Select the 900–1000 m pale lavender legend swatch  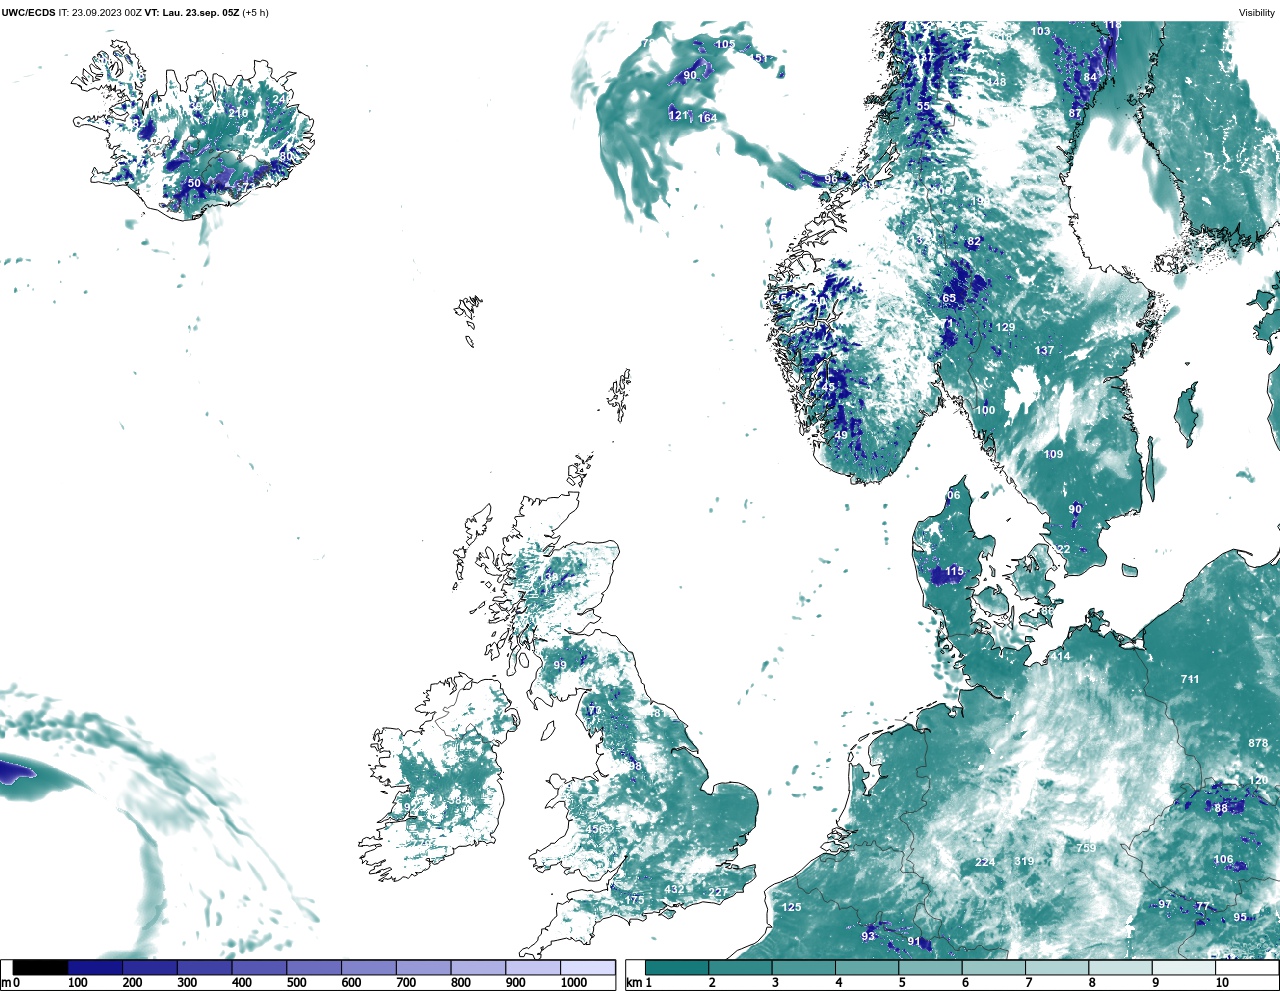pos(533,968)
